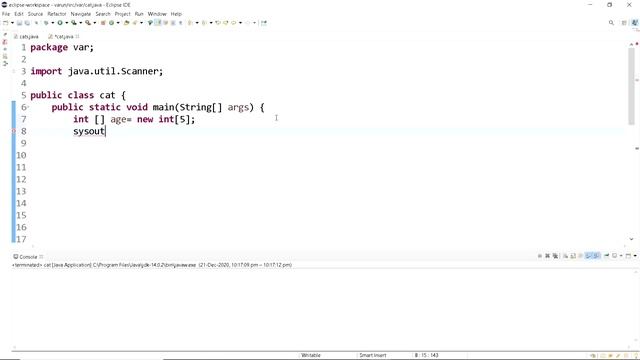Click the editor scrollbar down arrow
Image resolution: width=640 pixels, height=360 pixels.
click(x=631, y=239)
